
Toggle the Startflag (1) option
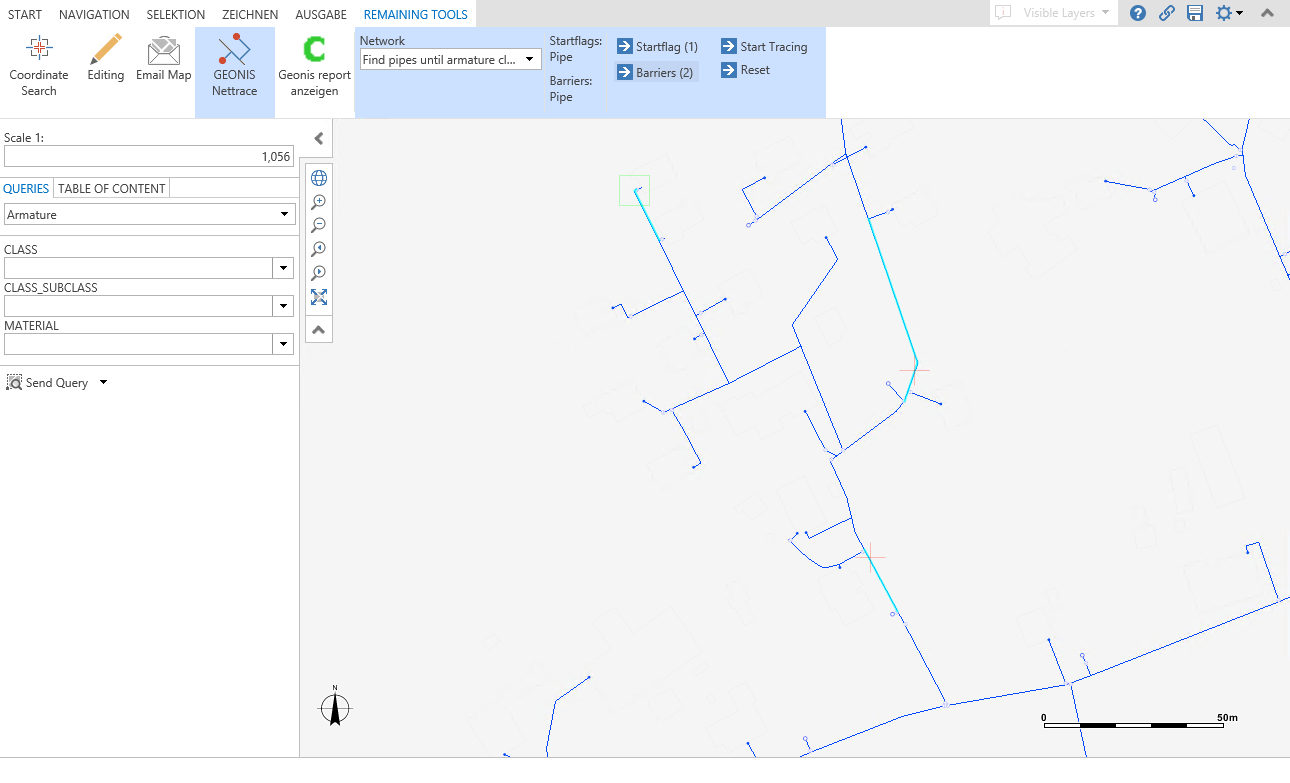point(657,46)
